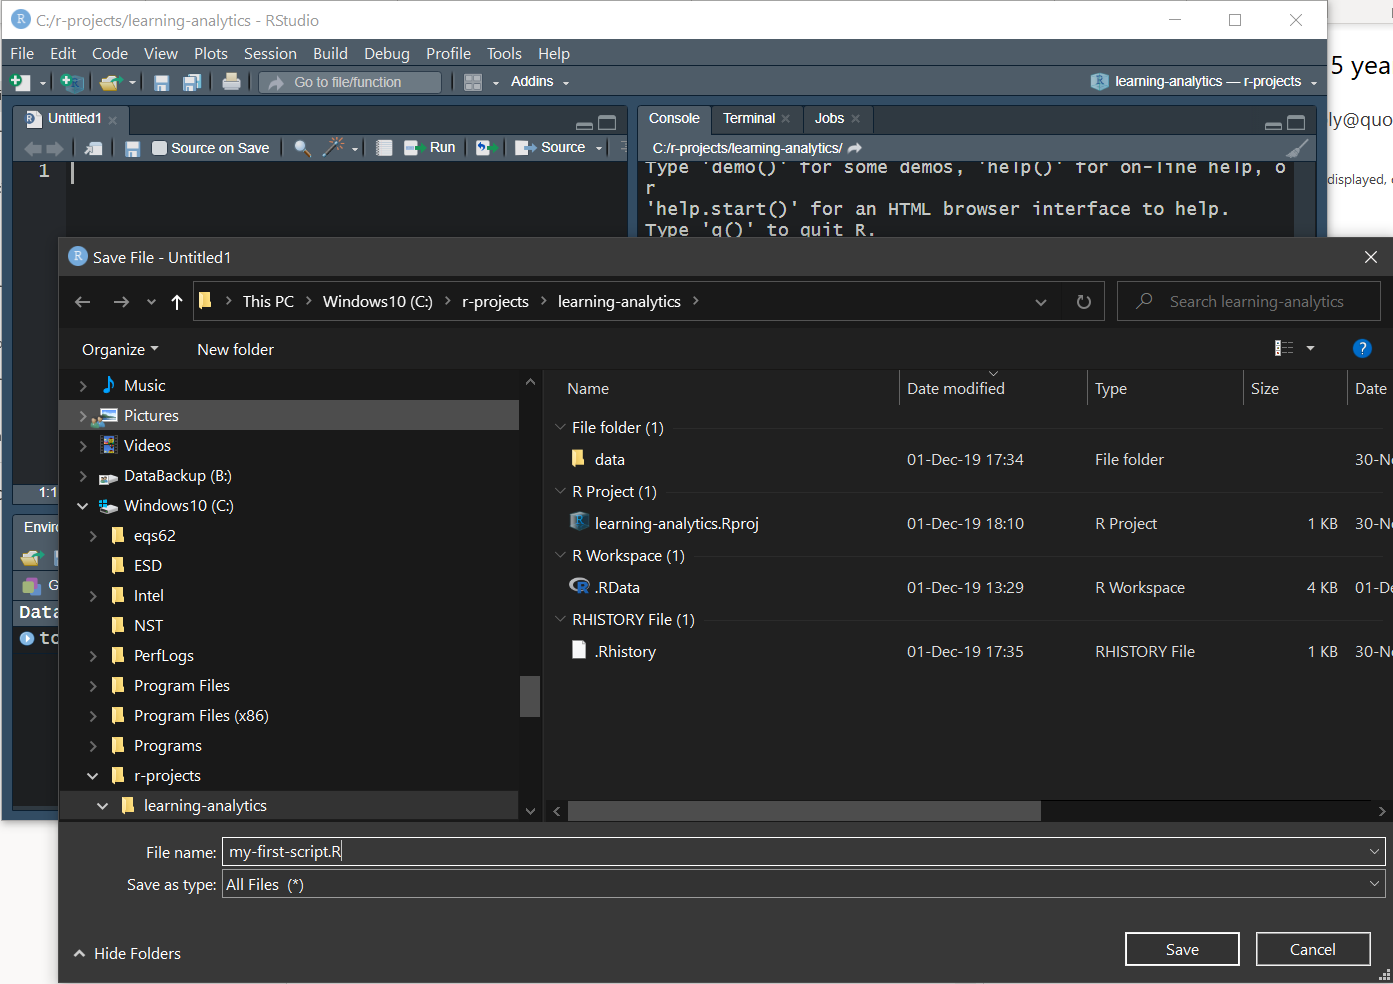Change the file view layout icon
This screenshot has height=984, width=1393.
coord(1284,348)
